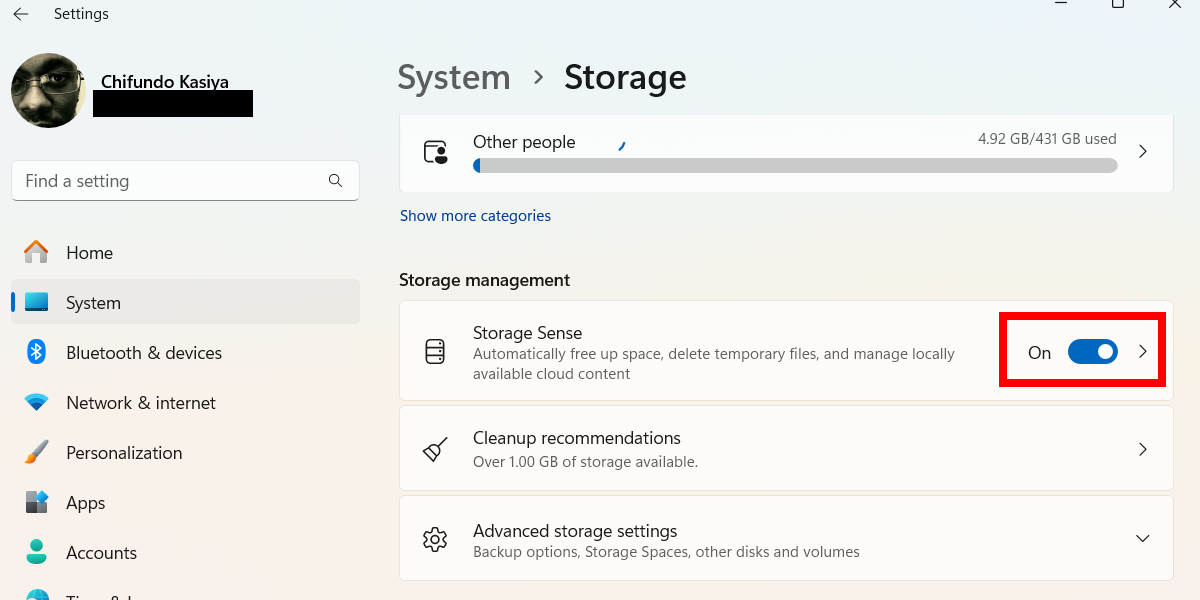The height and width of the screenshot is (600, 1200).
Task: Click the back arrow icon
Action: (20, 14)
